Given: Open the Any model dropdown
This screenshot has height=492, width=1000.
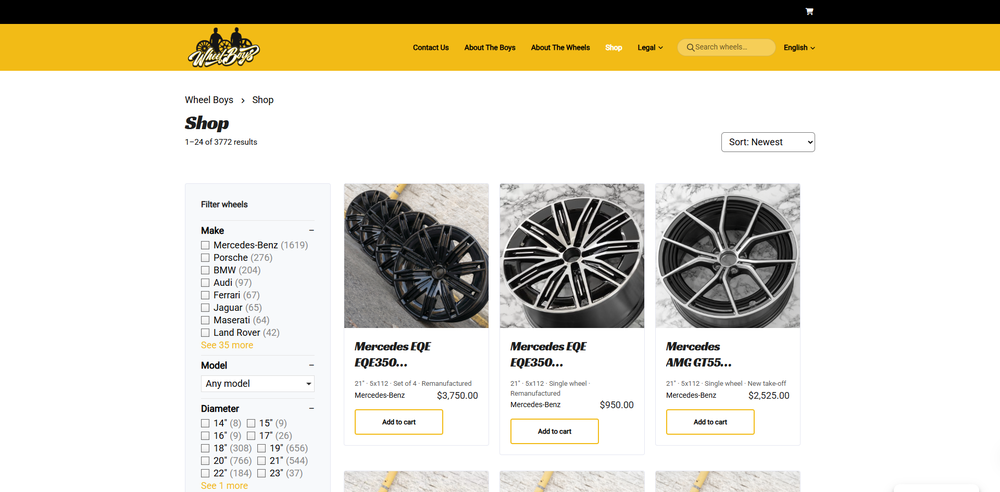Looking at the screenshot, I should click(258, 384).
